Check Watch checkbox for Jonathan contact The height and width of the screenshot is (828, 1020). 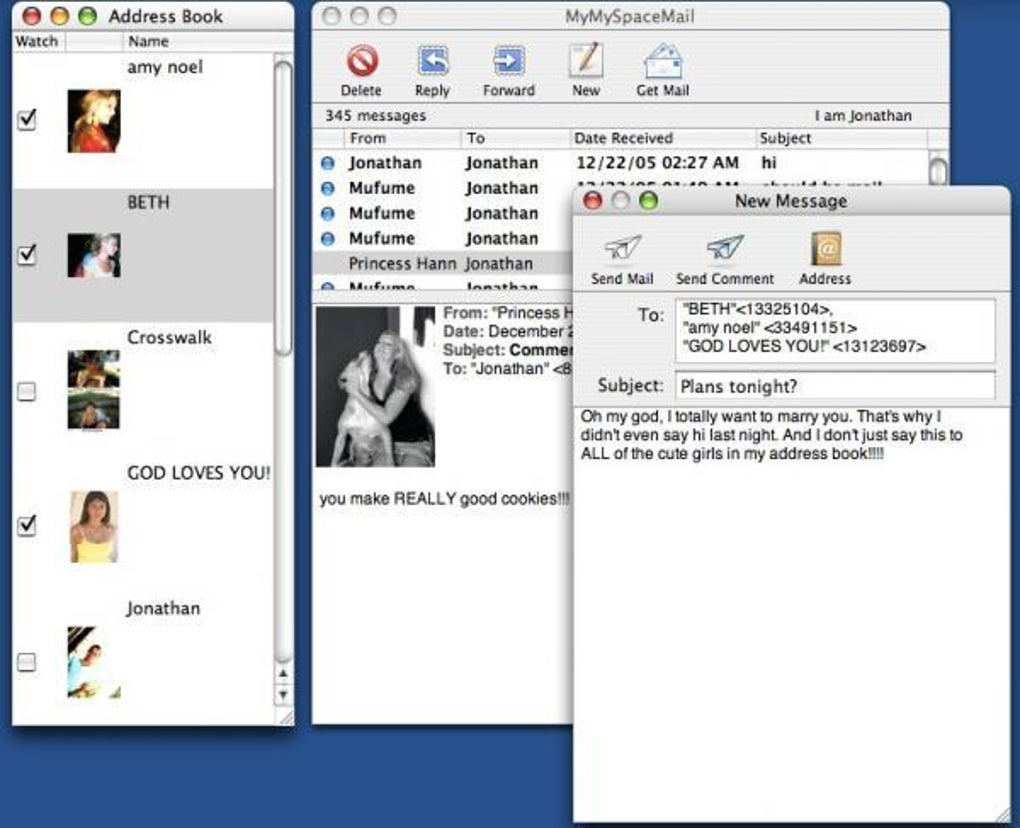[x=27, y=662]
